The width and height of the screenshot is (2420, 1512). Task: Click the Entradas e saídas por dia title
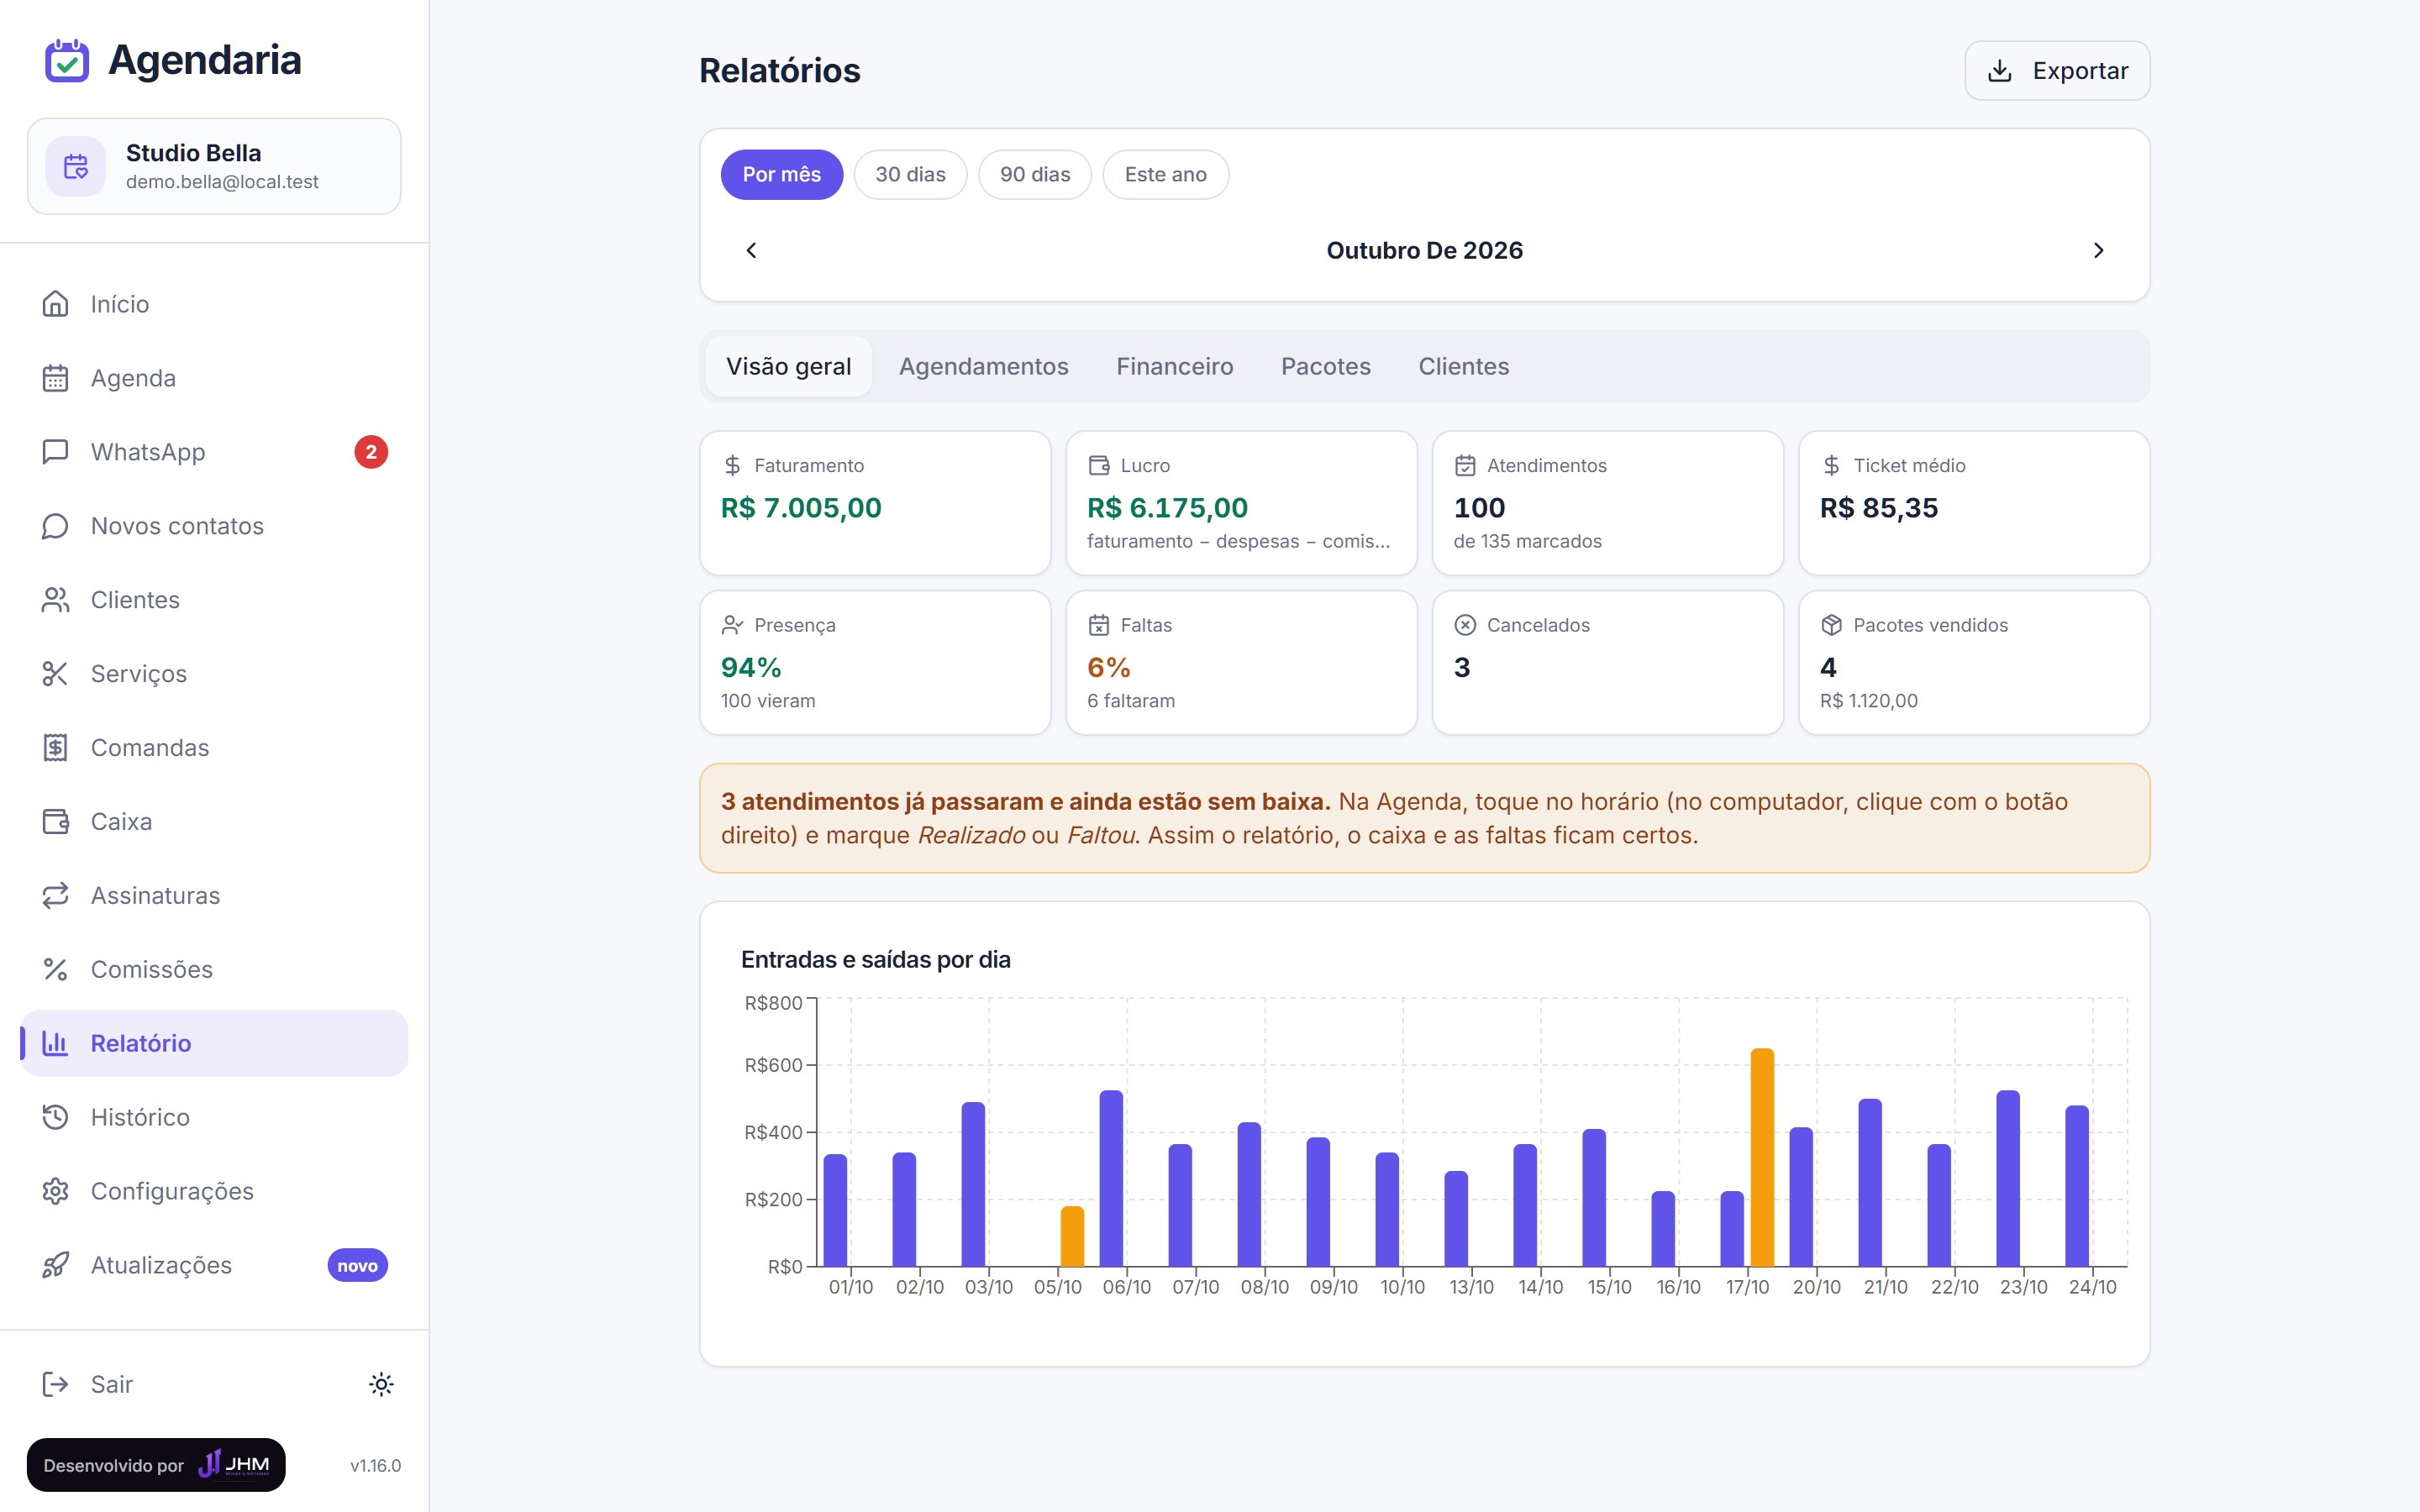pos(875,960)
